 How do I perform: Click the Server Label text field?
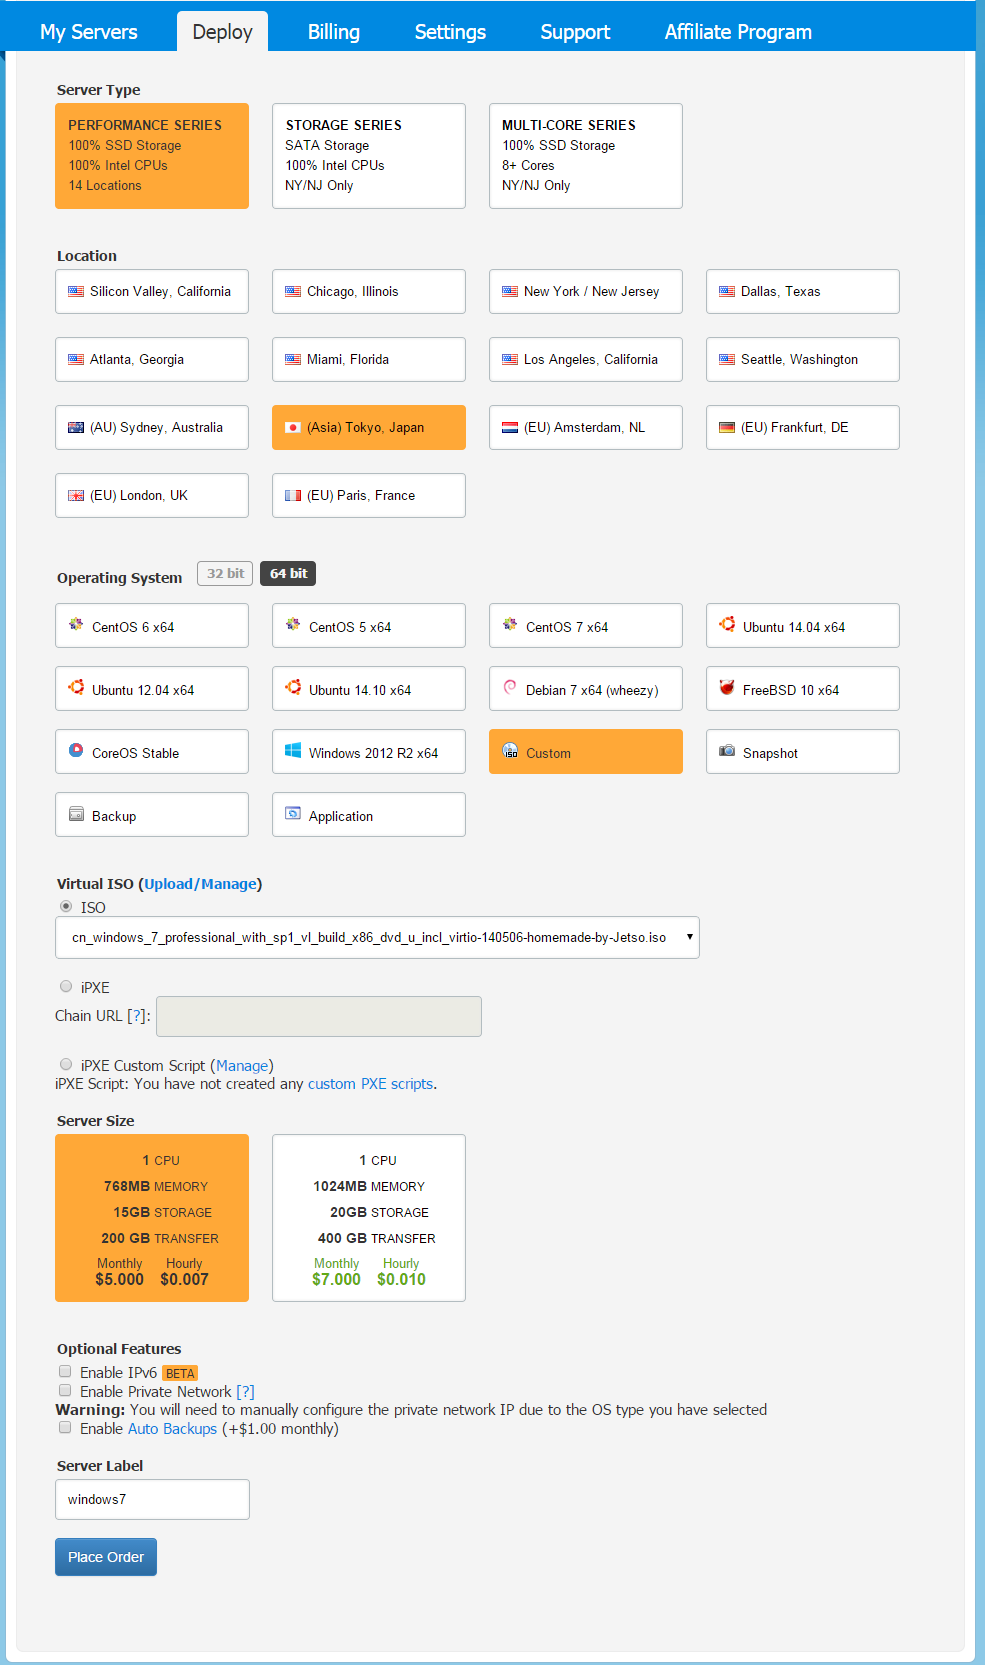pos(152,1499)
